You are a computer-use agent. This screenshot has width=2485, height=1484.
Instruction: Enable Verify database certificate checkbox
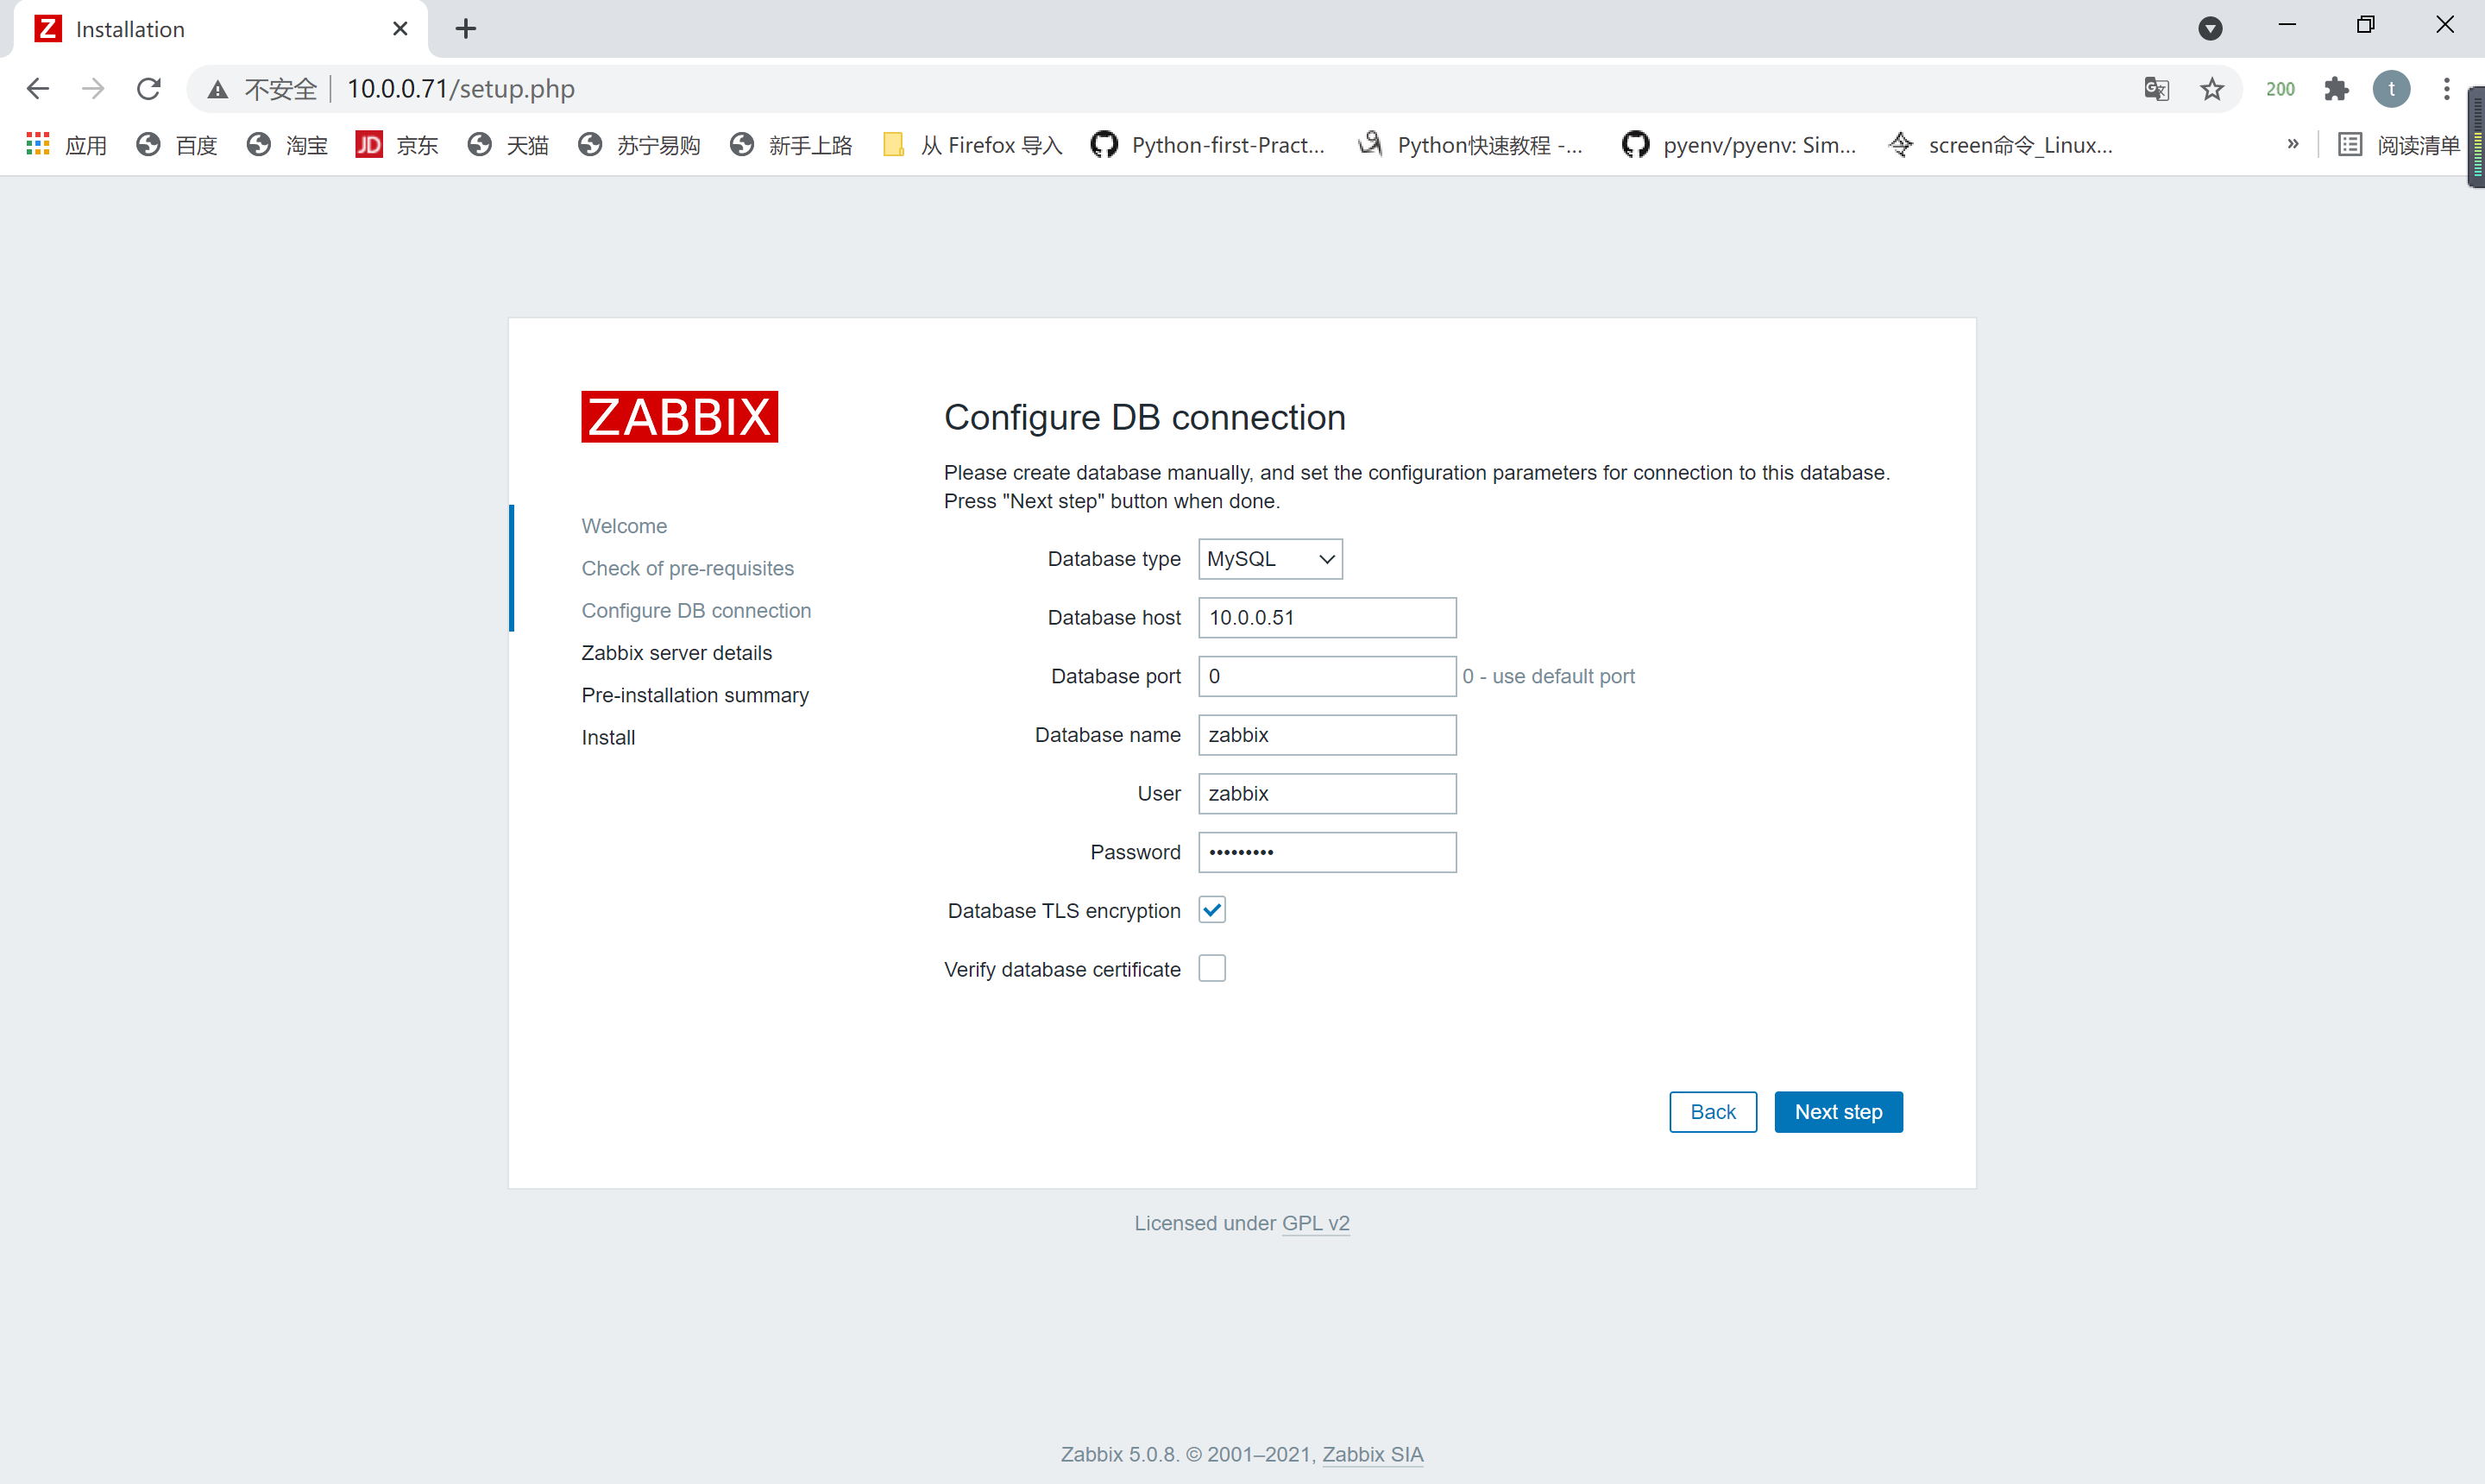tap(1212, 968)
